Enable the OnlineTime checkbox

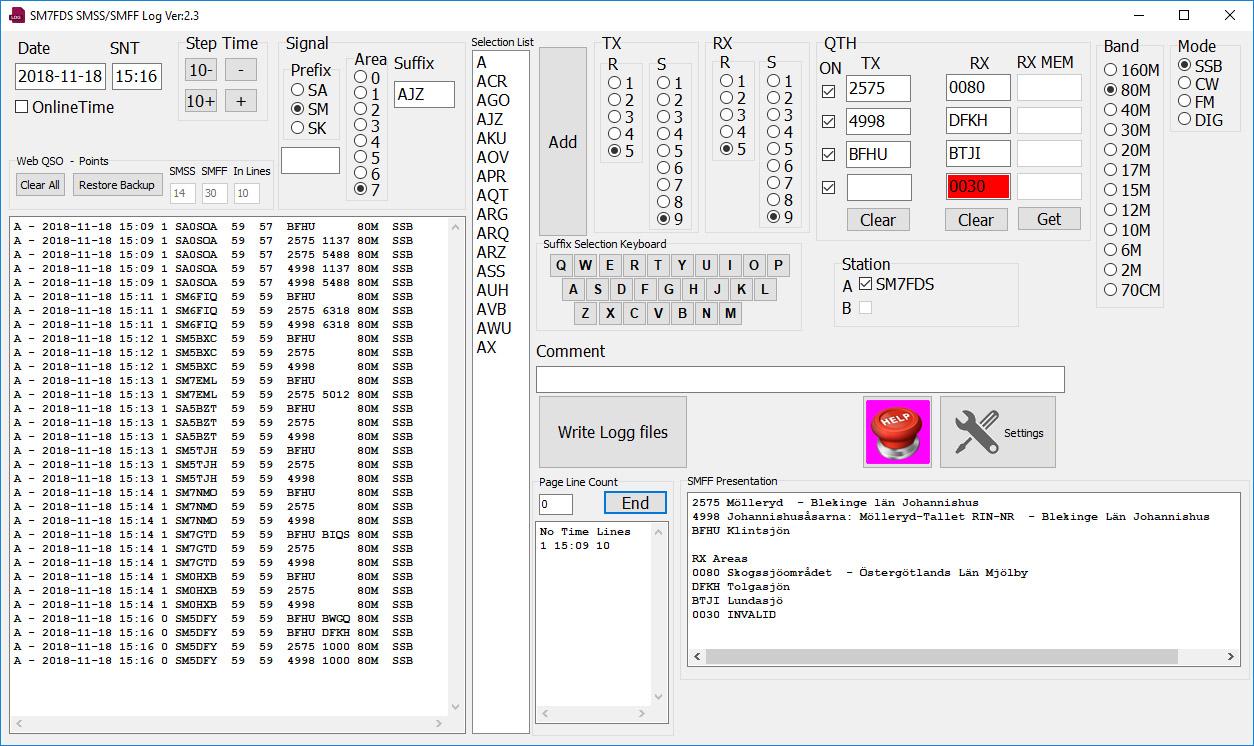pyautogui.click(x=22, y=107)
